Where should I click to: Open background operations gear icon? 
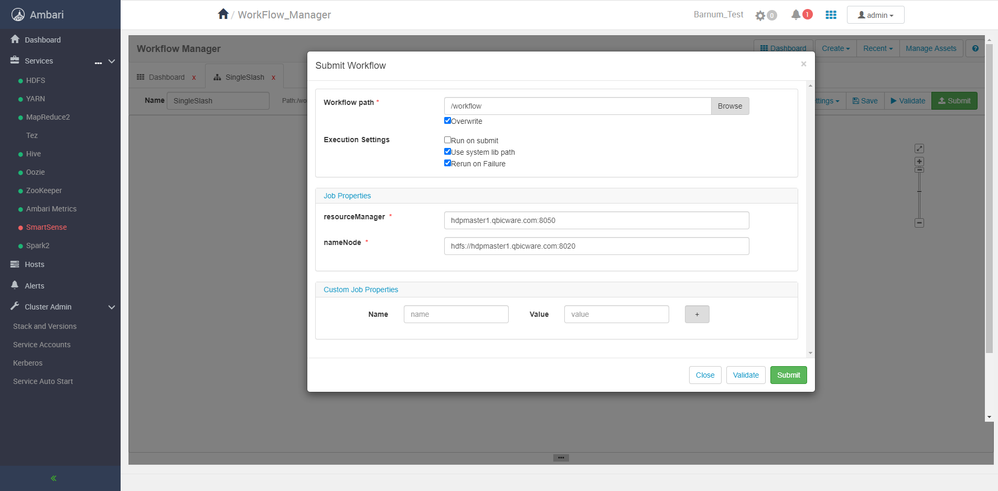[x=760, y=15]
